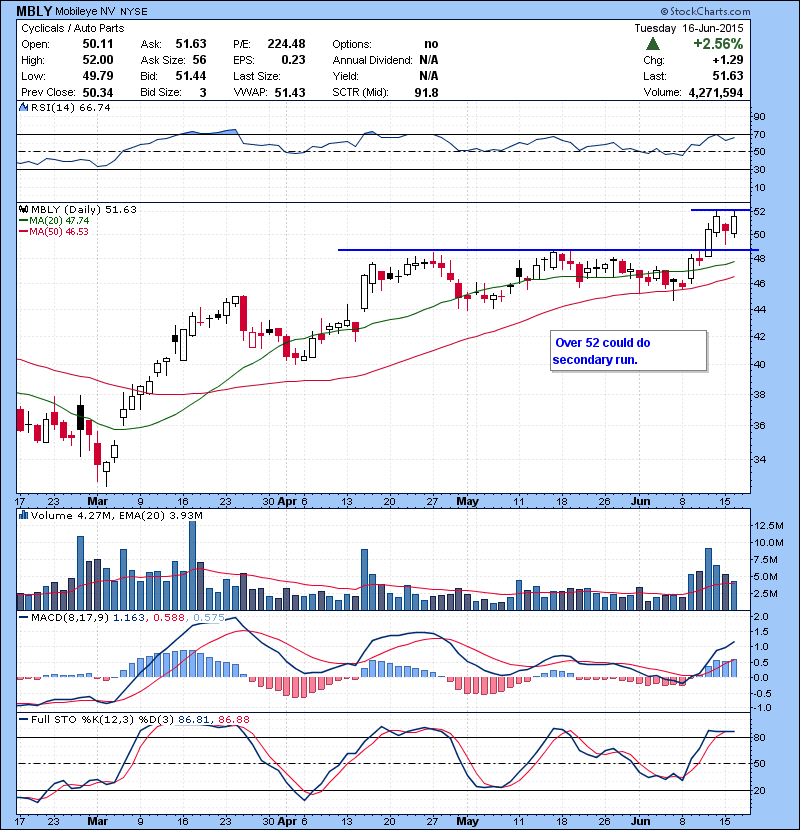Click the Options value 'no'

pyautogui.click(x=432, y=44)
